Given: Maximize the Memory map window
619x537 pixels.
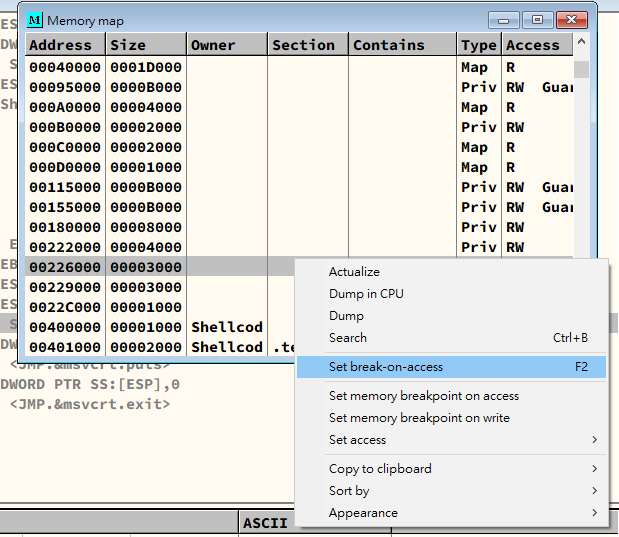Looking at the screenshot, I should click(538, 20).
